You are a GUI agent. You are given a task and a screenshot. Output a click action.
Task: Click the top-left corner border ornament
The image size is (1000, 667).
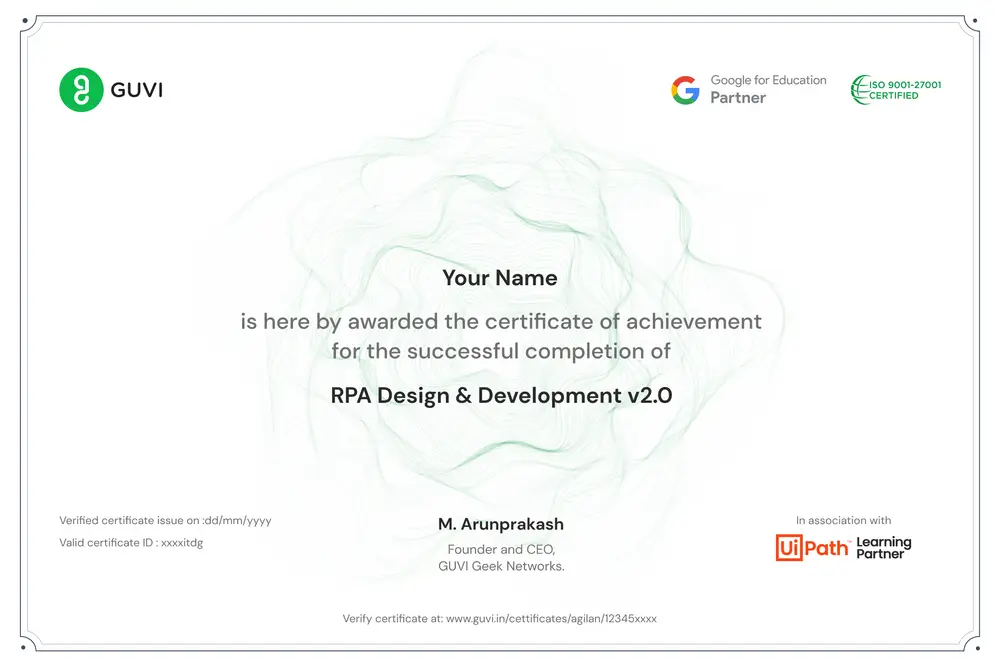tap(26, 24)
